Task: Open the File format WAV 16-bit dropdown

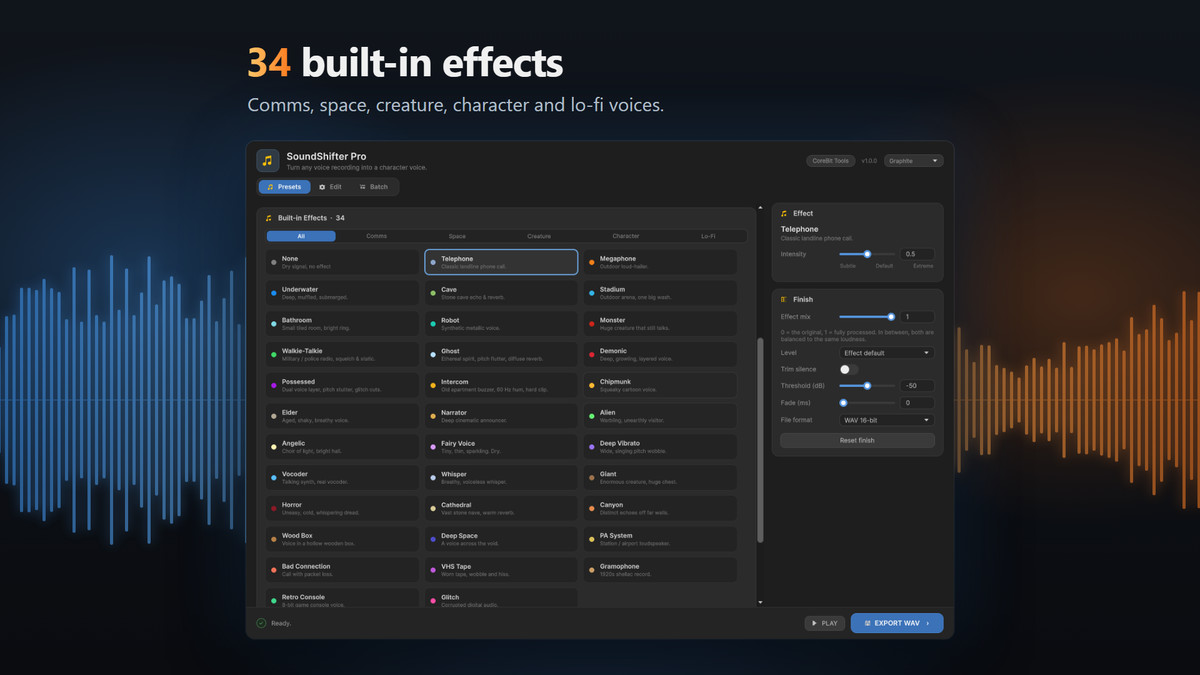Action: coord(887,420)
